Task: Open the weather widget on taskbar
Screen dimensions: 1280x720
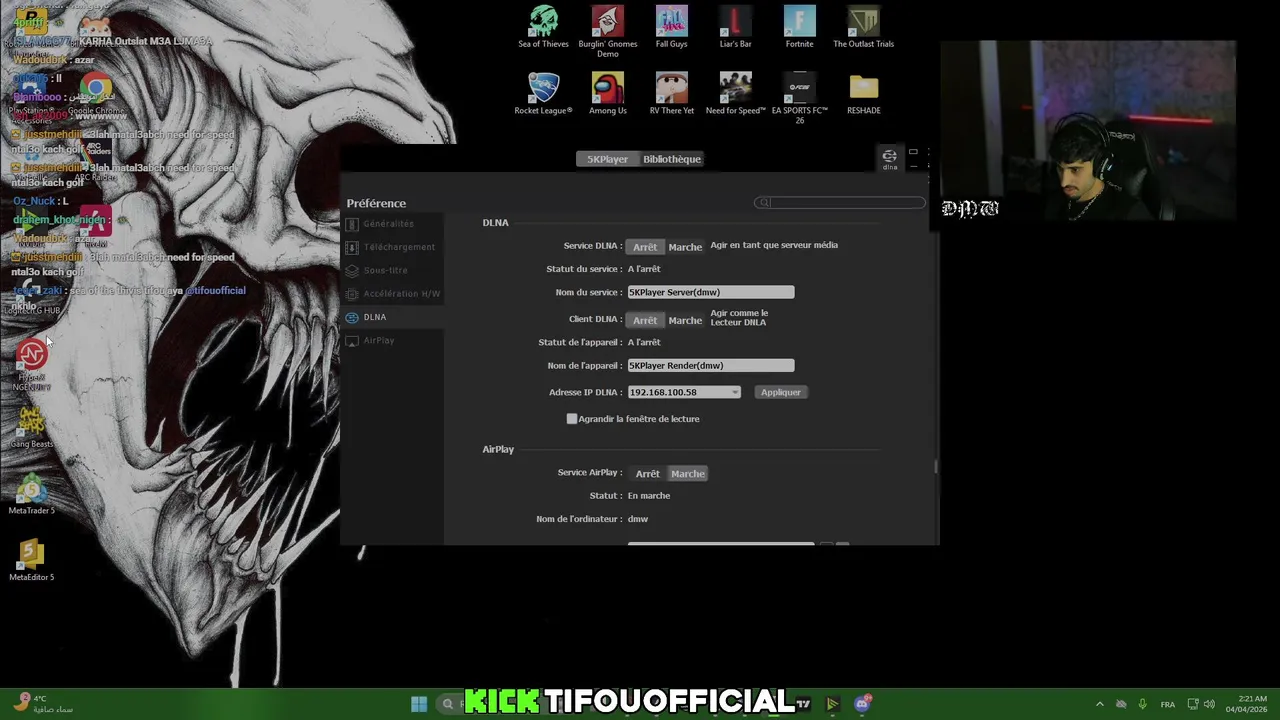Action: point(42,704)
